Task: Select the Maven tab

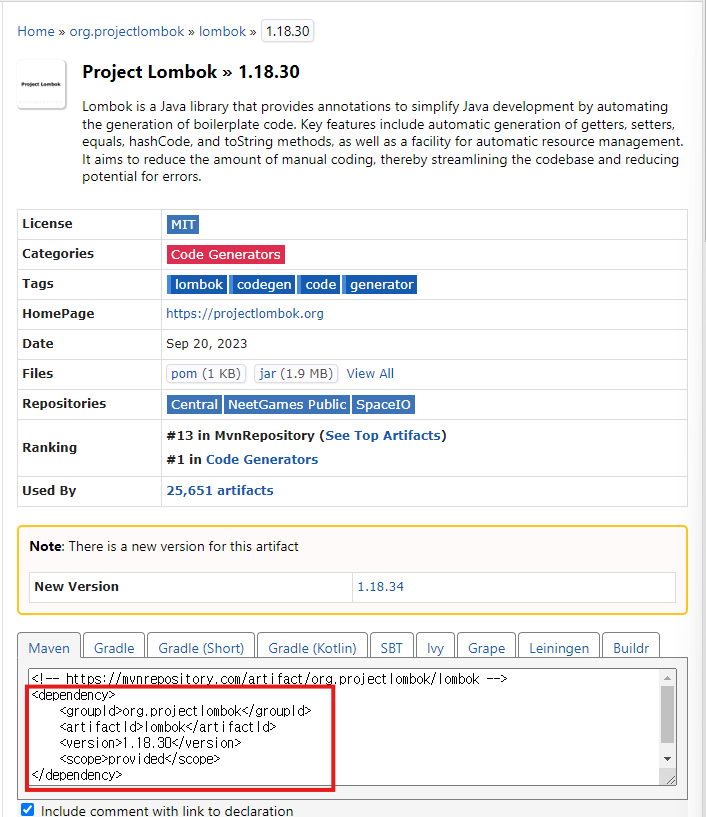Action: tap(49, 648)
